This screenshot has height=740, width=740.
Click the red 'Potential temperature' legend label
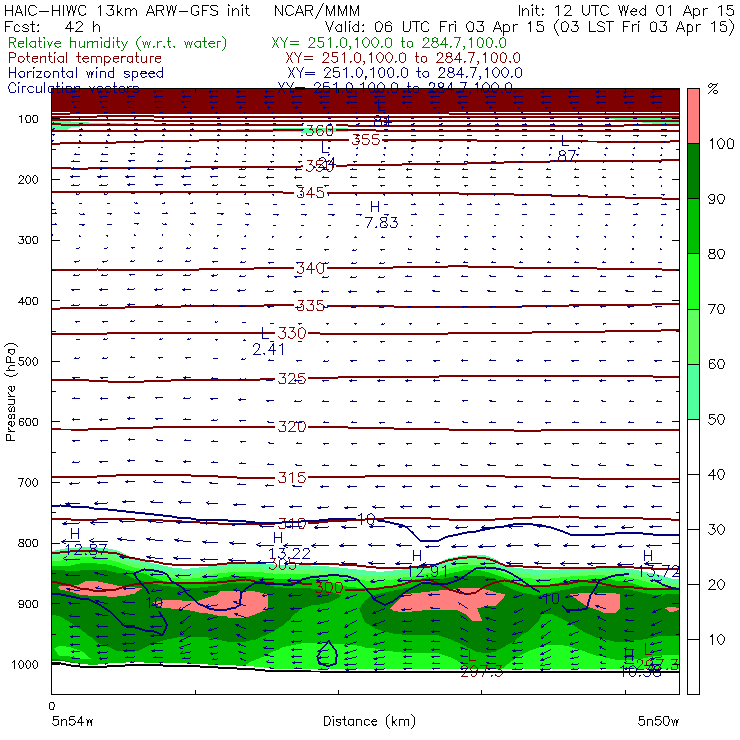[x=85, y=59]
